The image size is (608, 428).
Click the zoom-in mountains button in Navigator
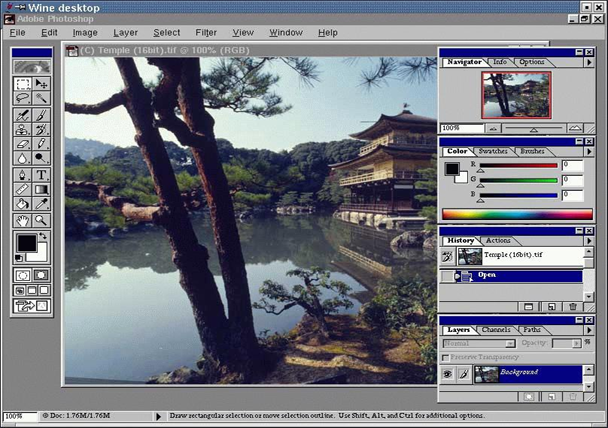click(x=575, y=129)
